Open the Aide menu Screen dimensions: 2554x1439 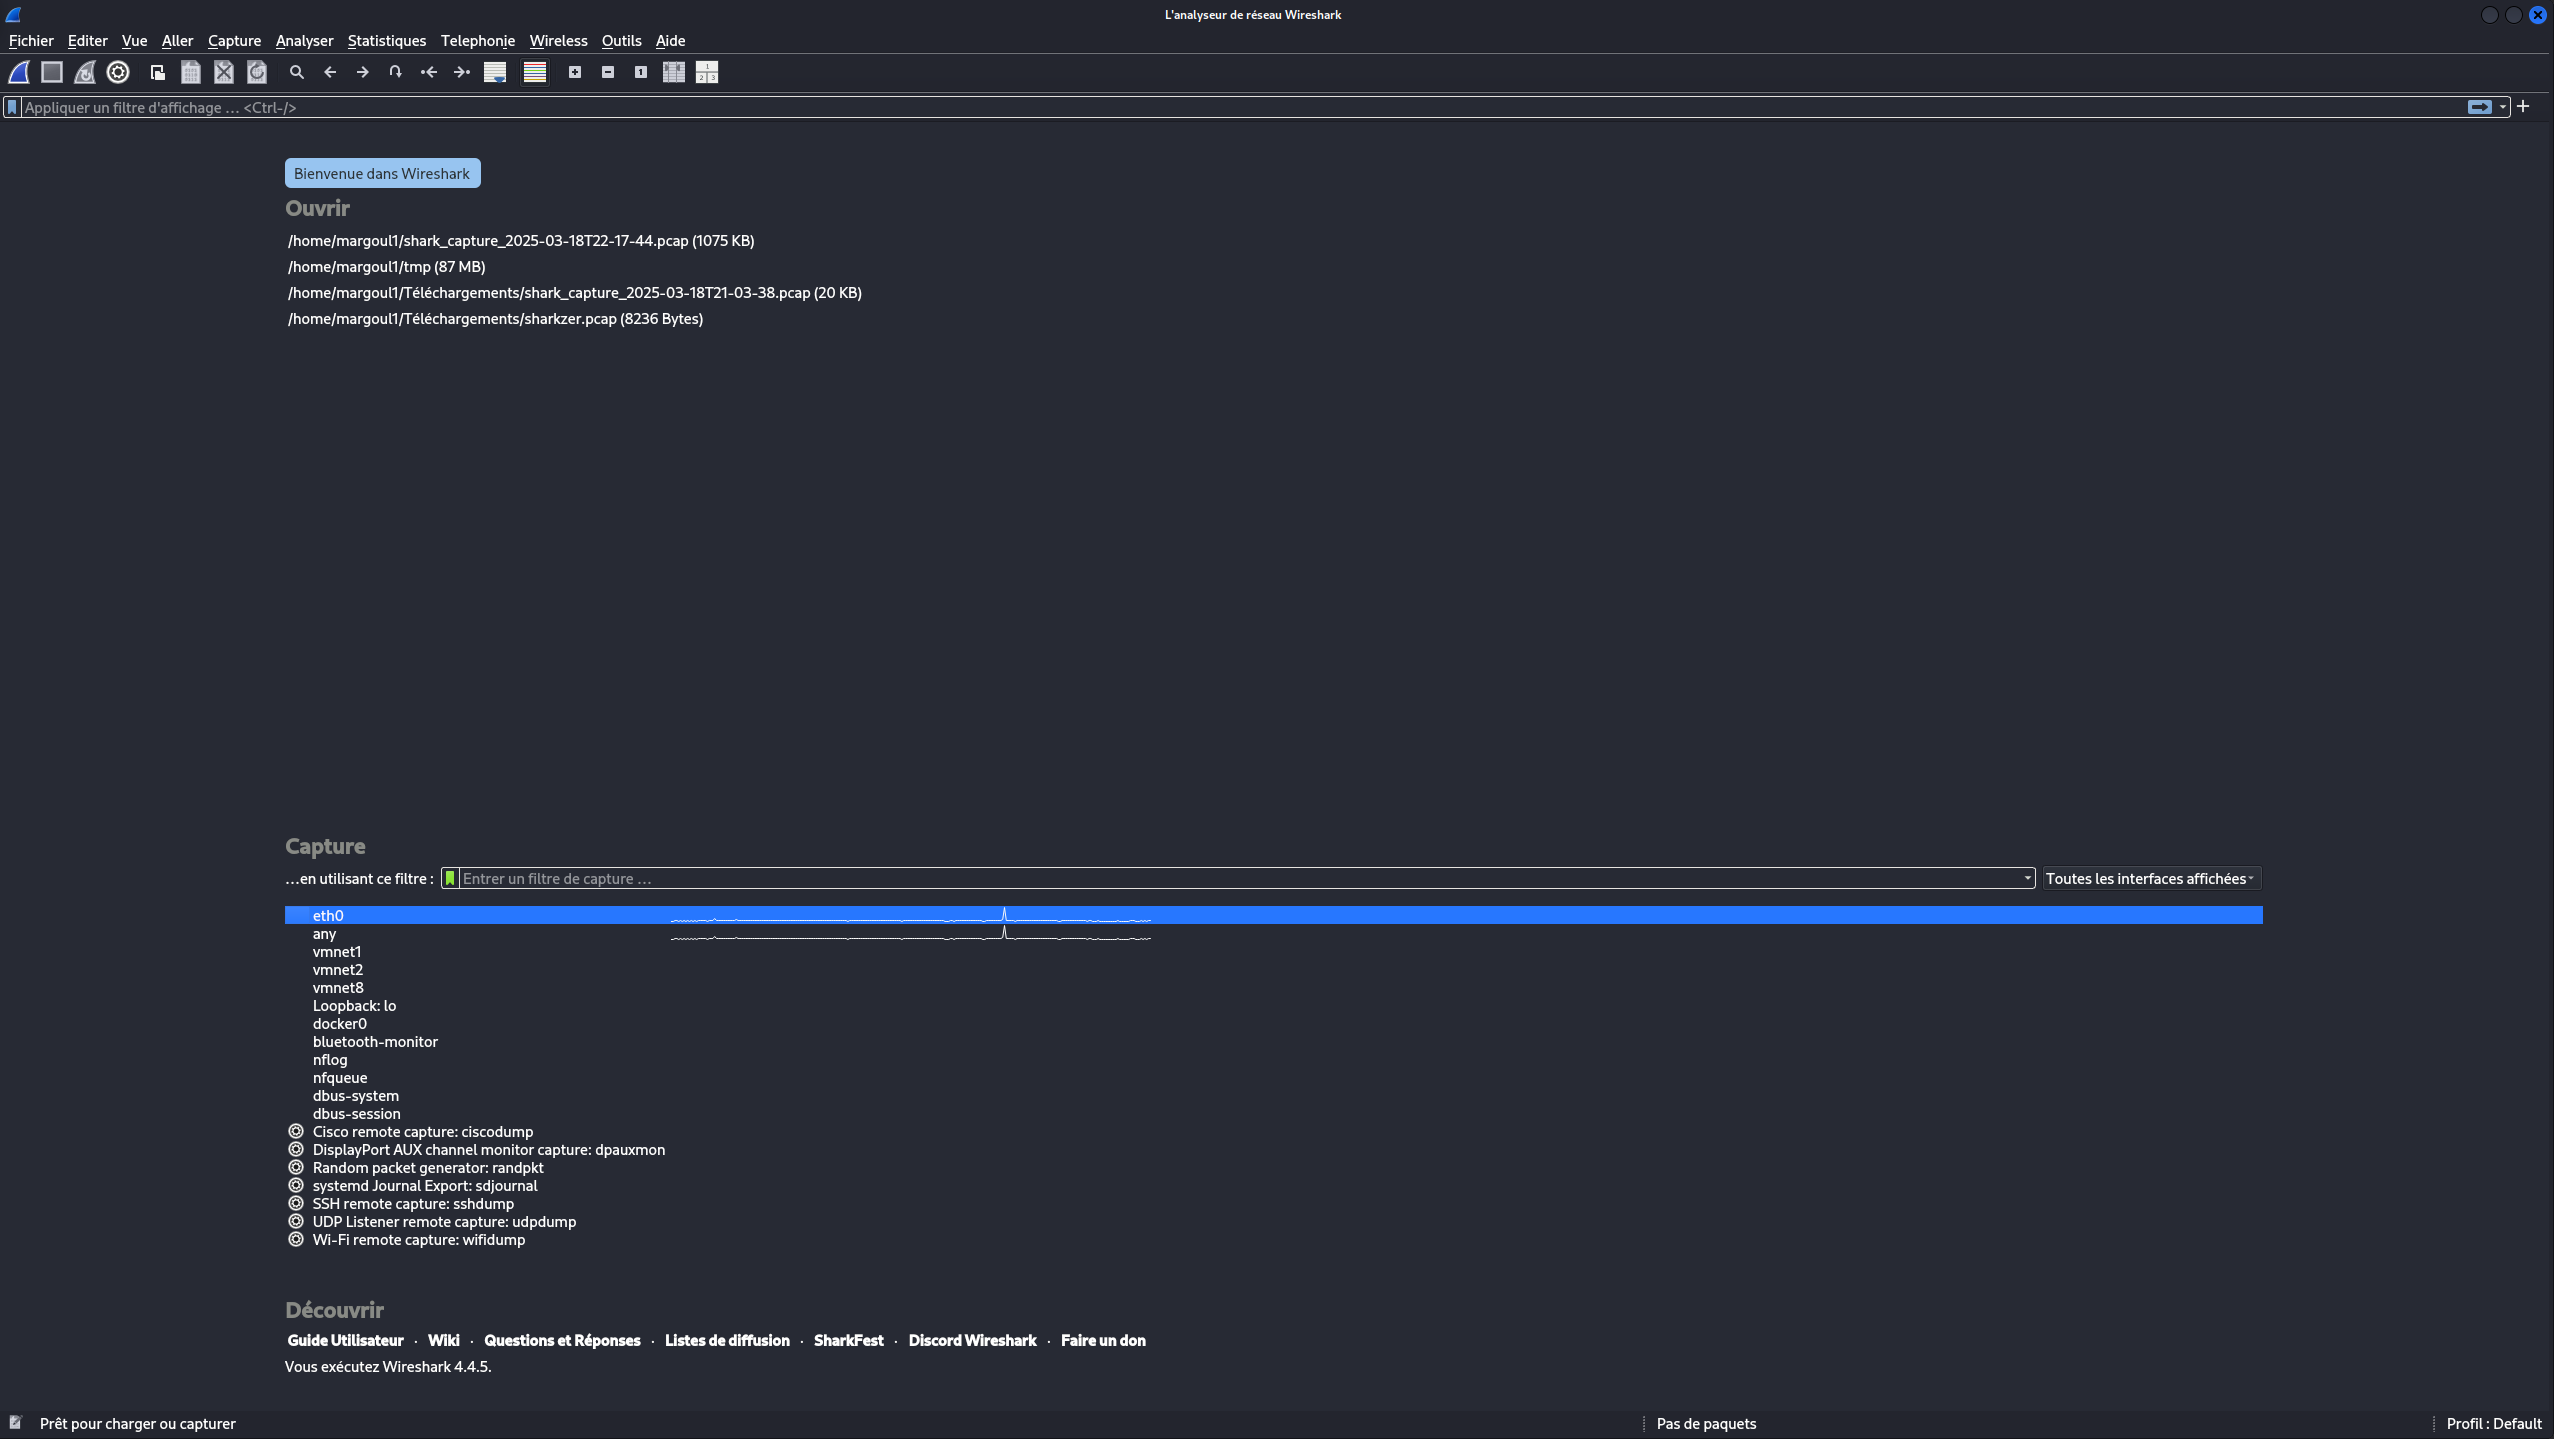coord(670,41)
